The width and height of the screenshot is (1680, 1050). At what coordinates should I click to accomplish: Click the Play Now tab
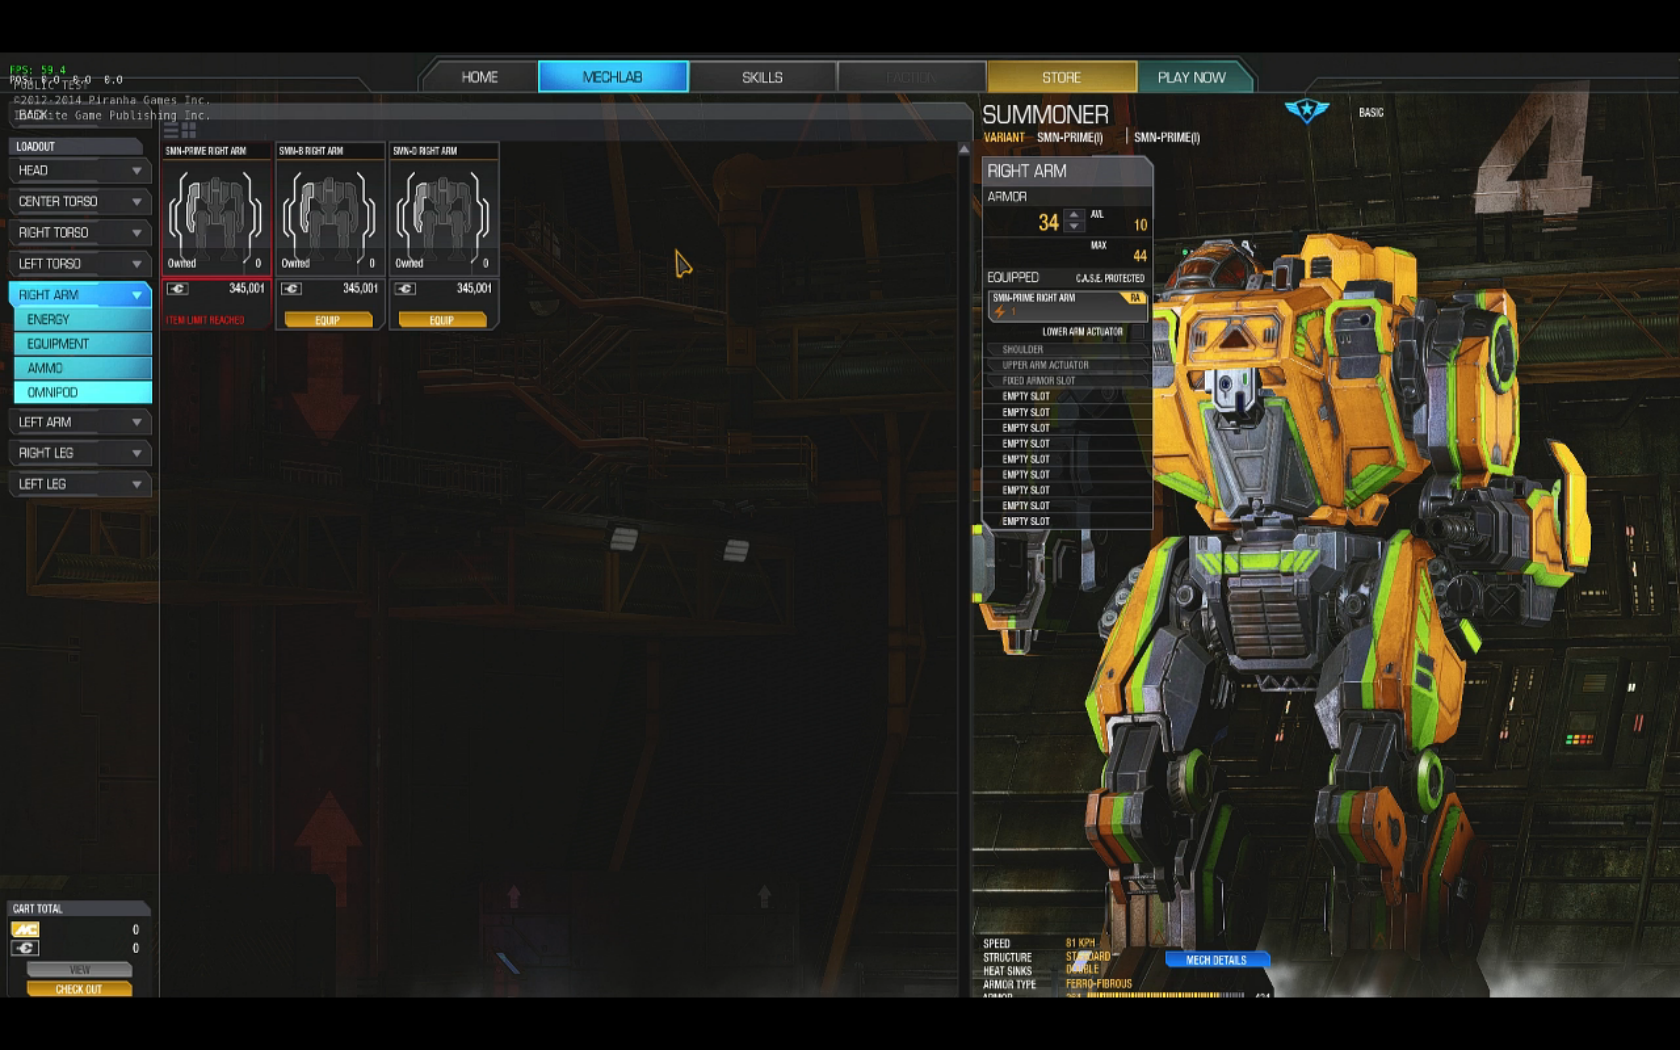pyautogui.click(x=1191, y=77)
